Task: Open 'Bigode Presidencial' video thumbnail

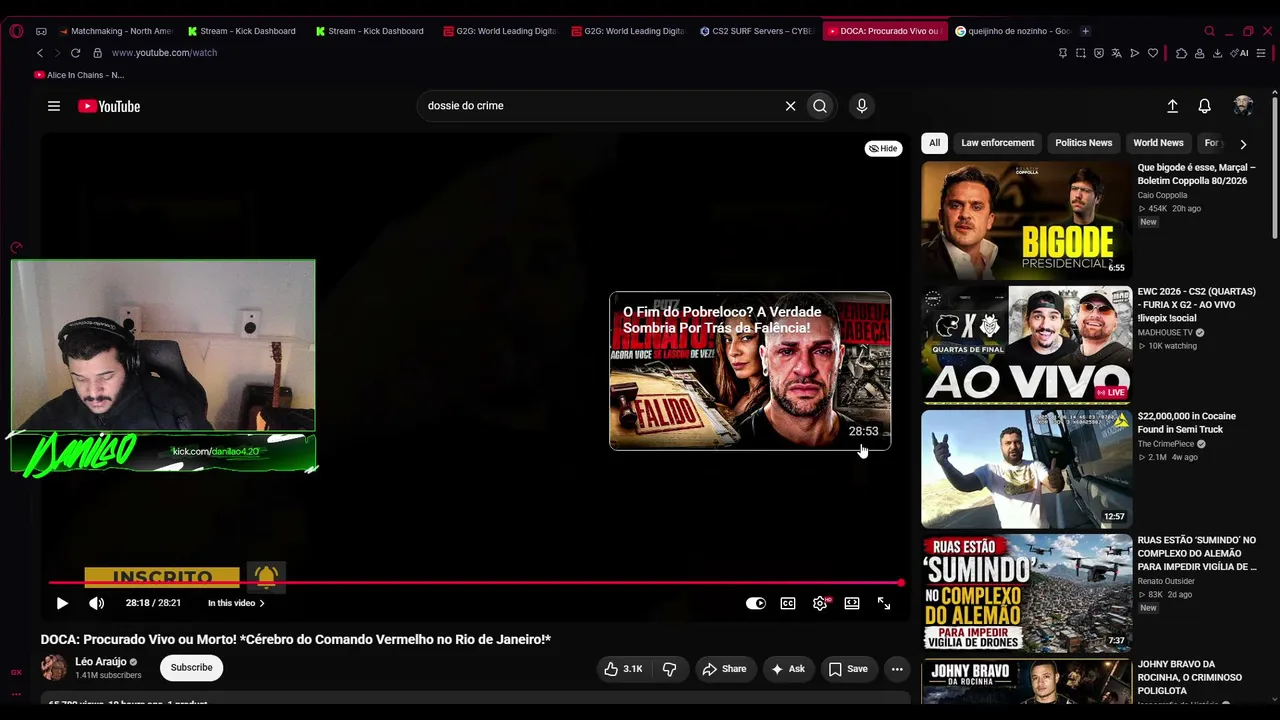Action: [x=1026, y=220]
